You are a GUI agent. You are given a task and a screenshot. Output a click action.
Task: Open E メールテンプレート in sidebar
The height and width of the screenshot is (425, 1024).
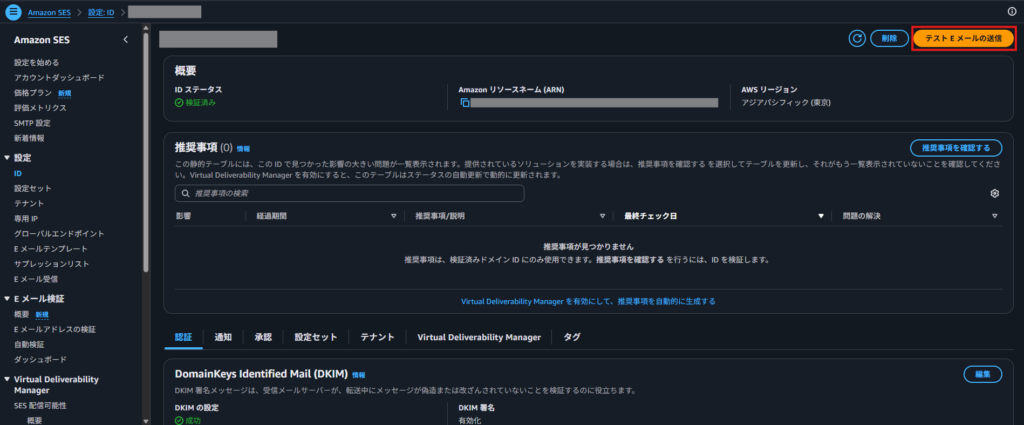click(51, 249)
